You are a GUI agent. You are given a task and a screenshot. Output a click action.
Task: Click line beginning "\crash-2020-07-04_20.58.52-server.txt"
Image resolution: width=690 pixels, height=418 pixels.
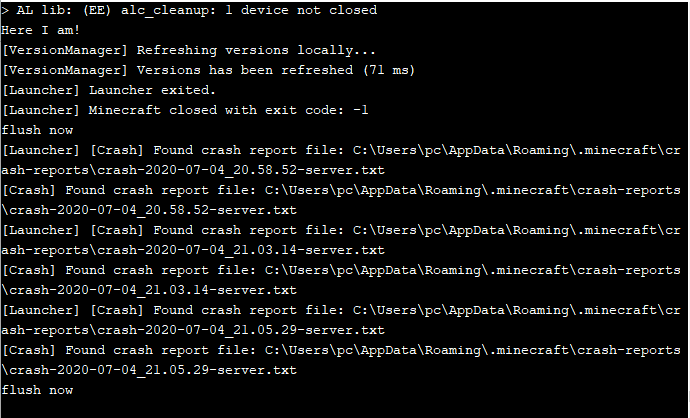click(x=150, y=210)
